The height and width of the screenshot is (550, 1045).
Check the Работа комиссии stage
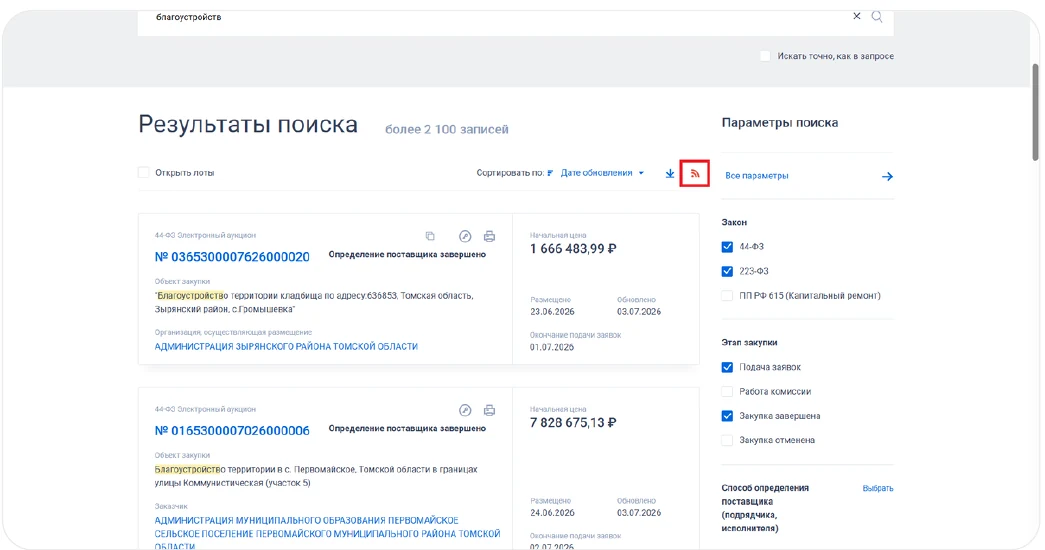(x=727, y=391)
